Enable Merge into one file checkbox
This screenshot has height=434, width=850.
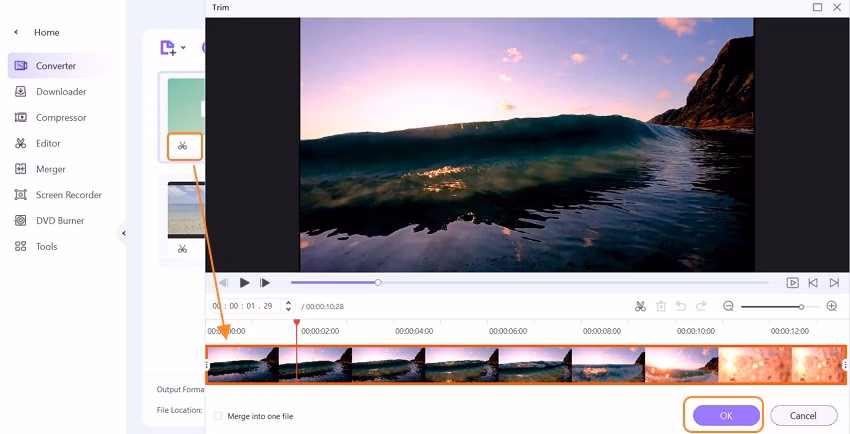coord(218,416)
